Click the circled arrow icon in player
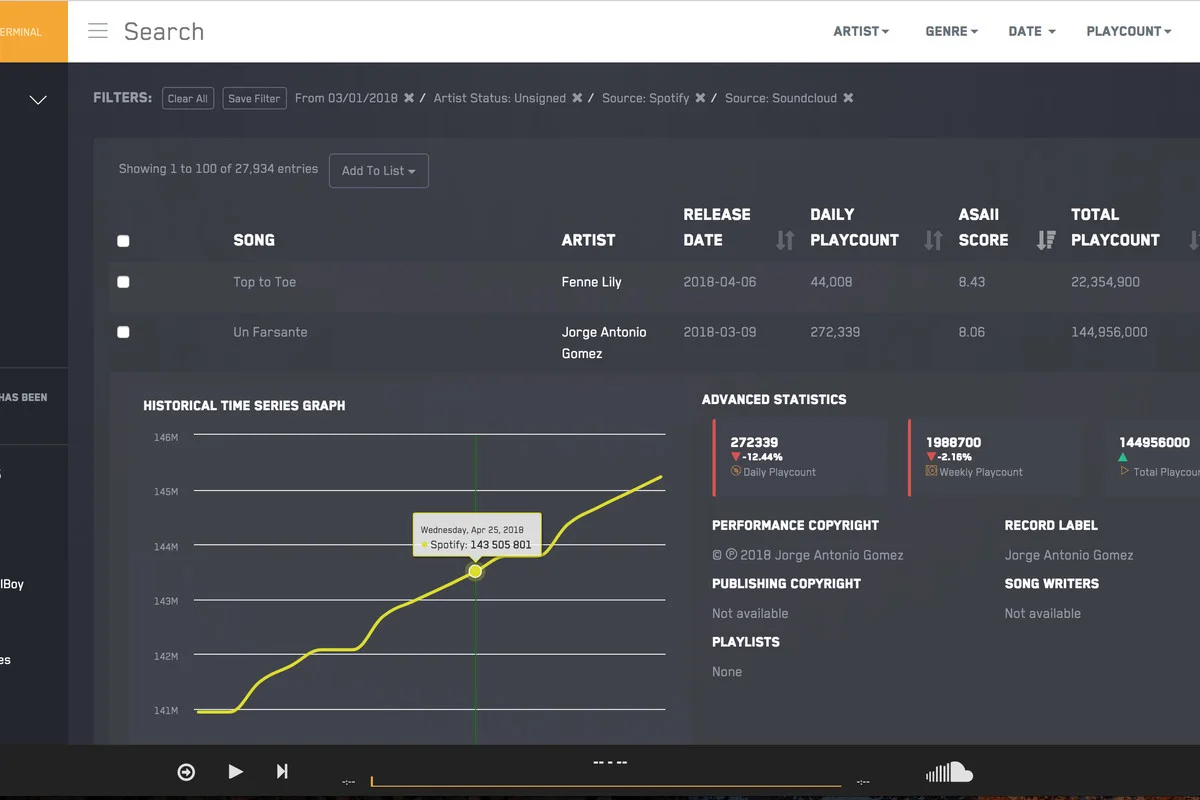 186,771
